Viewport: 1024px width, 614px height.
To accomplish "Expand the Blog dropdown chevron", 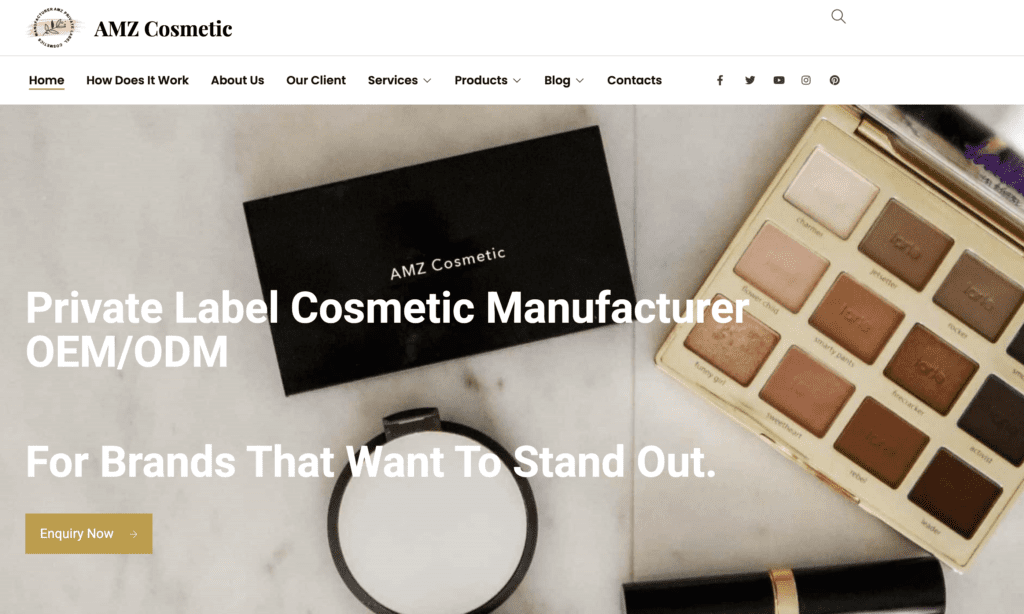I will 579,80.
